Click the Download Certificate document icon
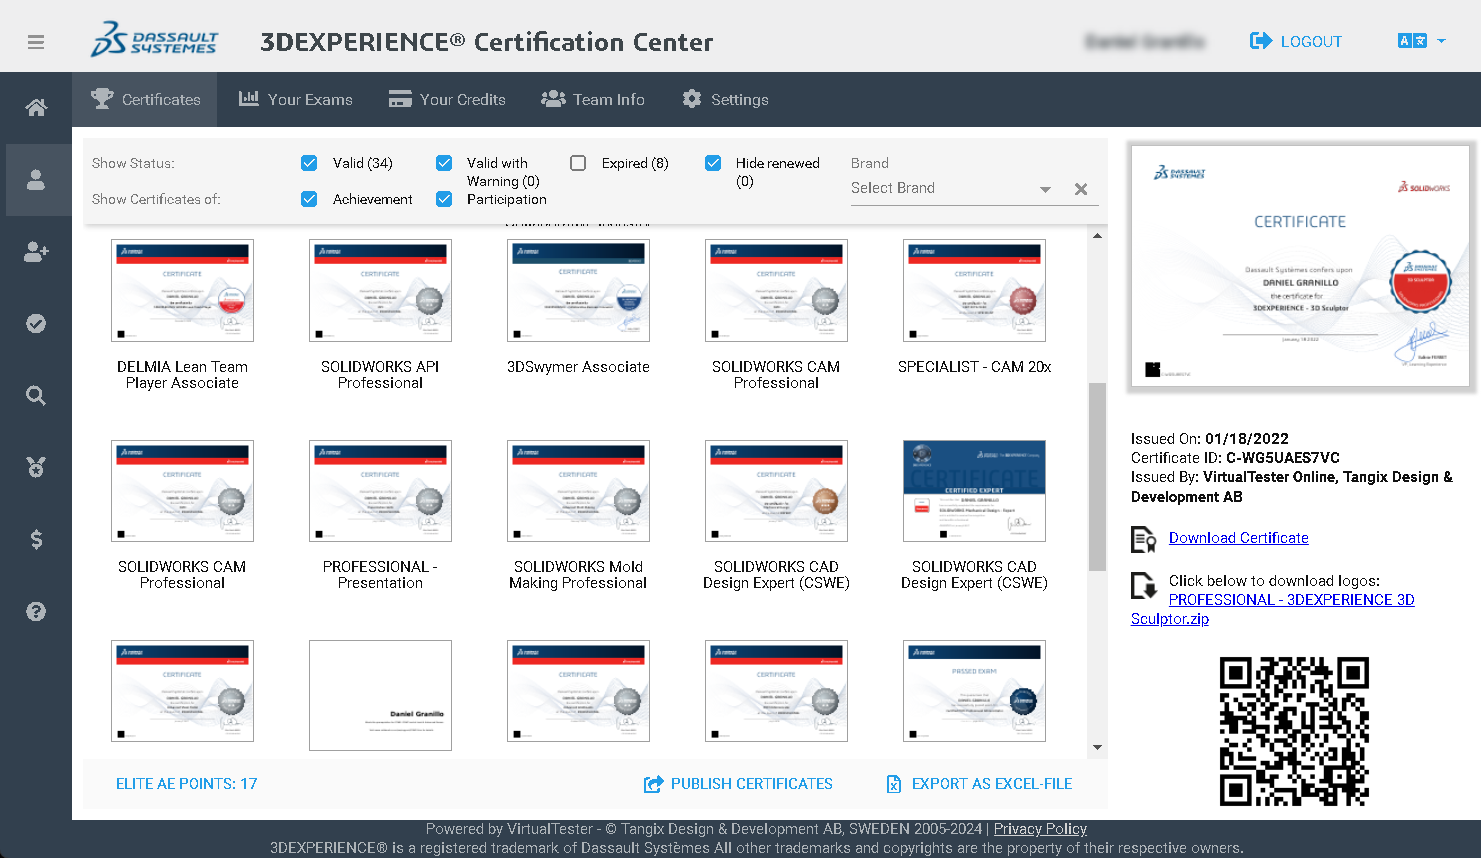1481x858 pixels. [1144, 537]
